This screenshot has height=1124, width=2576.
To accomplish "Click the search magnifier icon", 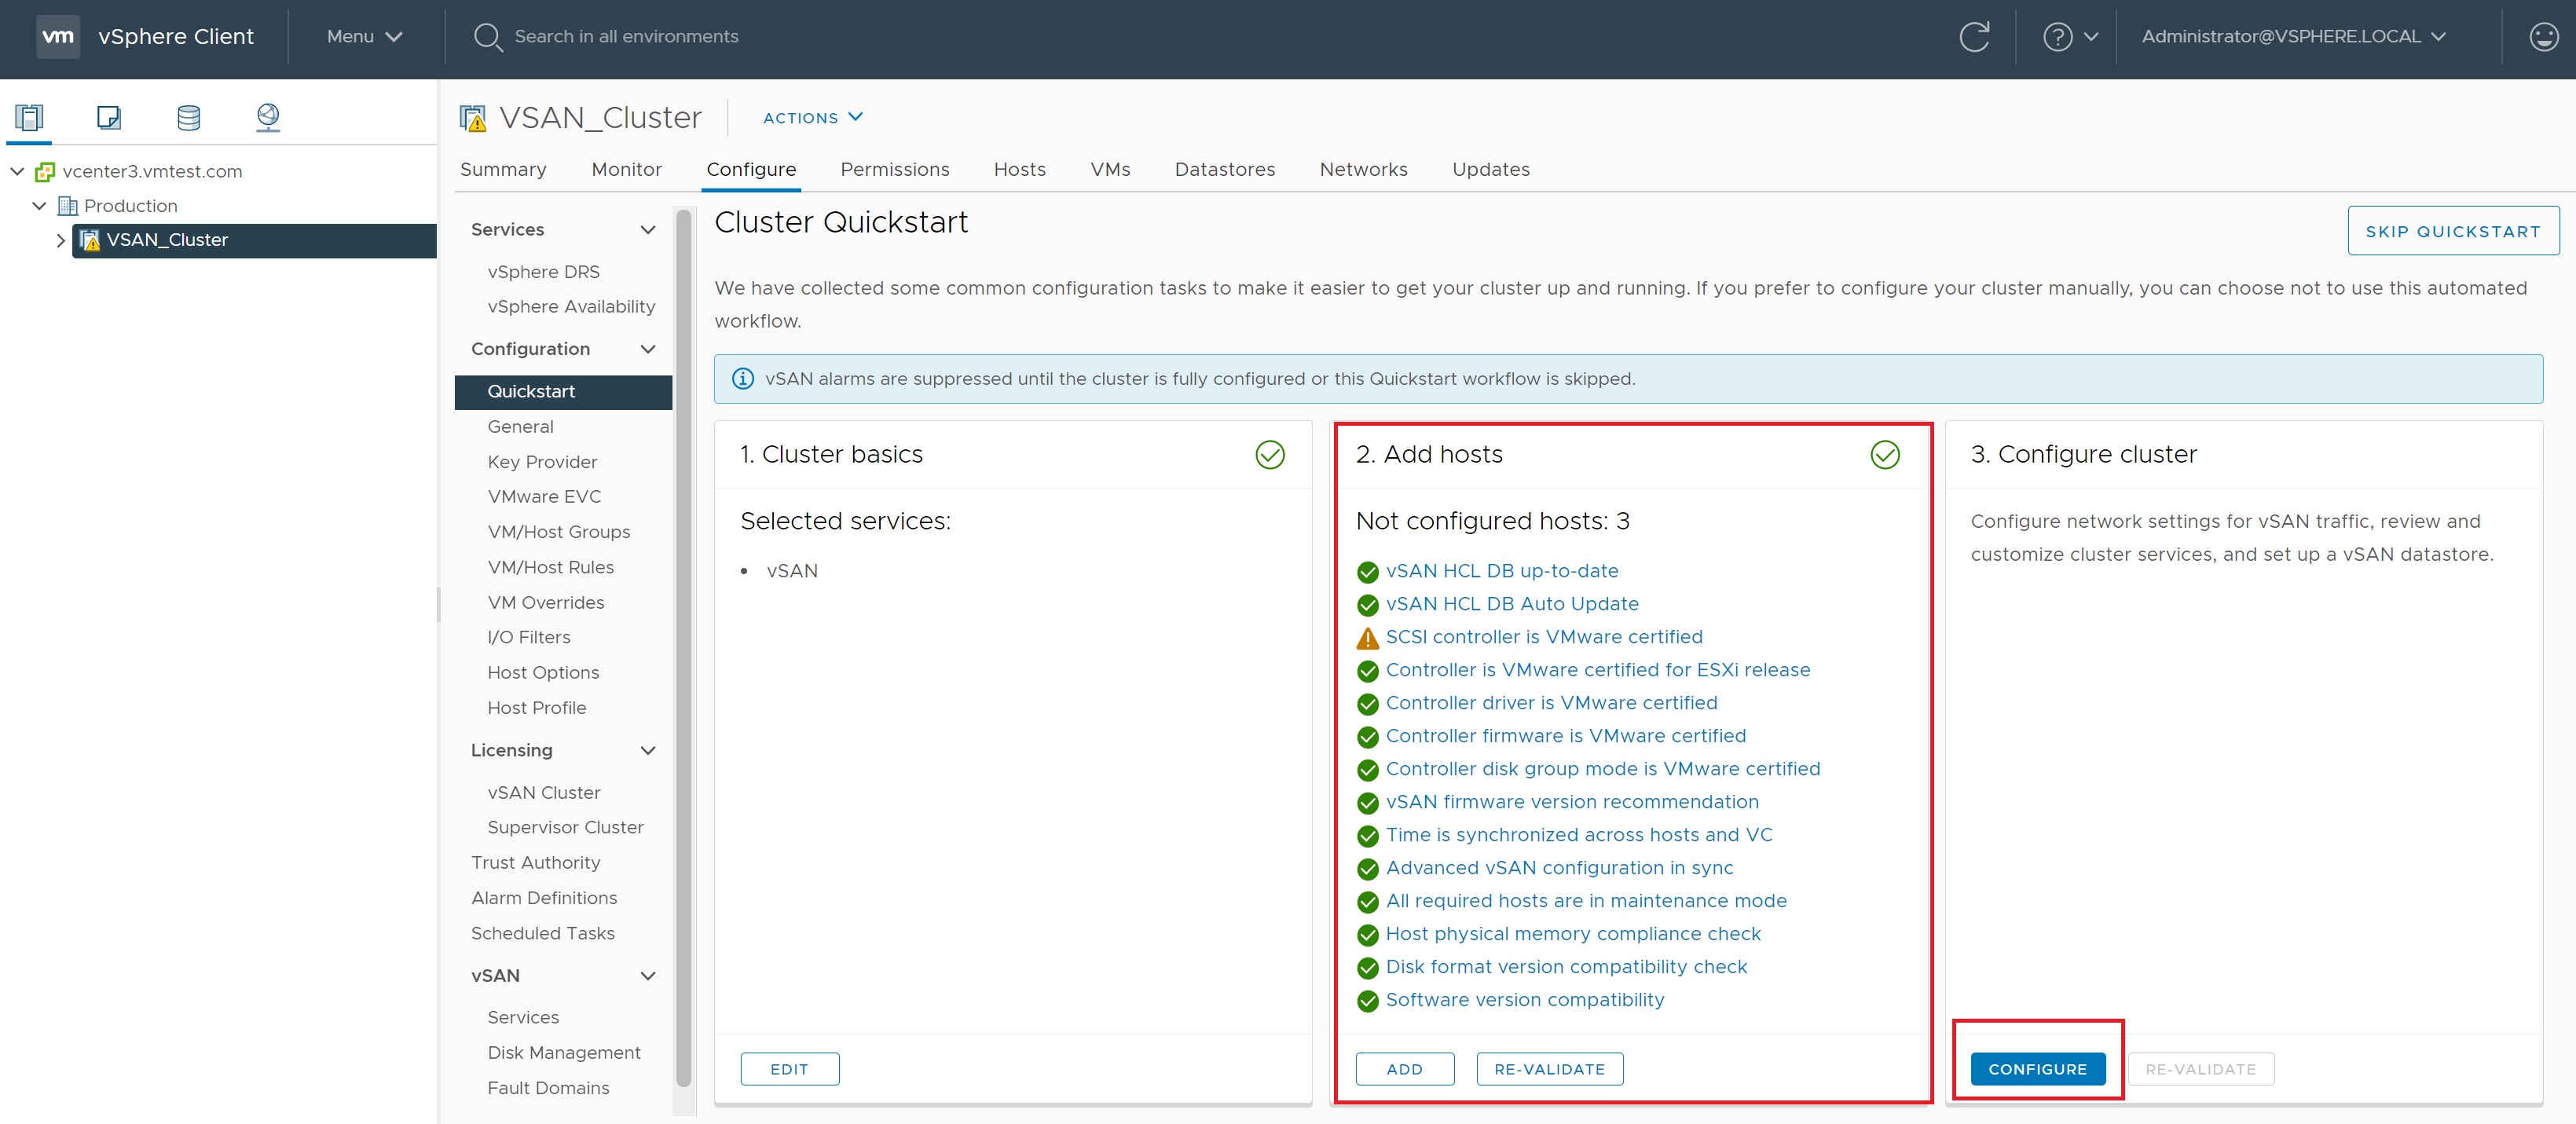I will [x=487, y=37].
